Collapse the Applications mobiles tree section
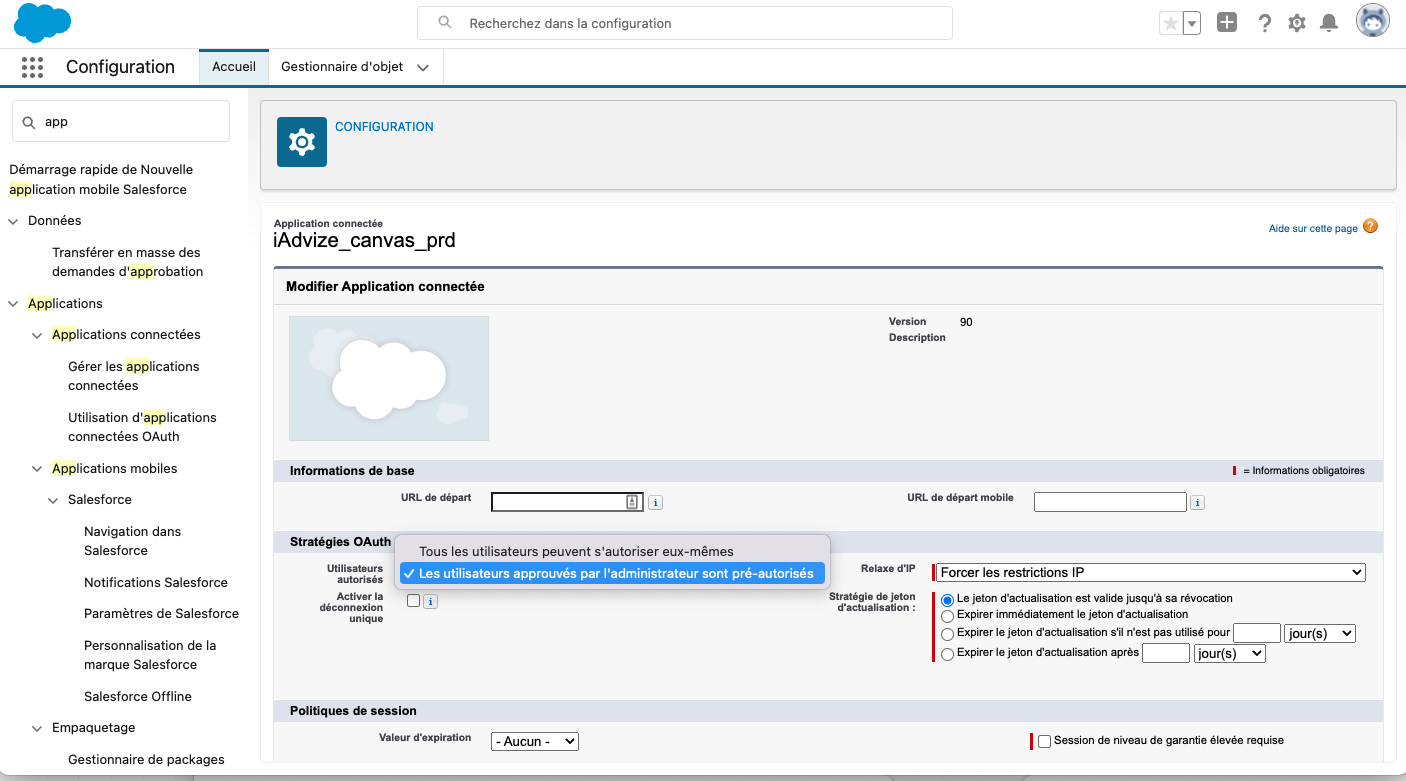The width and height of the screenshot is (1406, 781). (x=37, y=469)
